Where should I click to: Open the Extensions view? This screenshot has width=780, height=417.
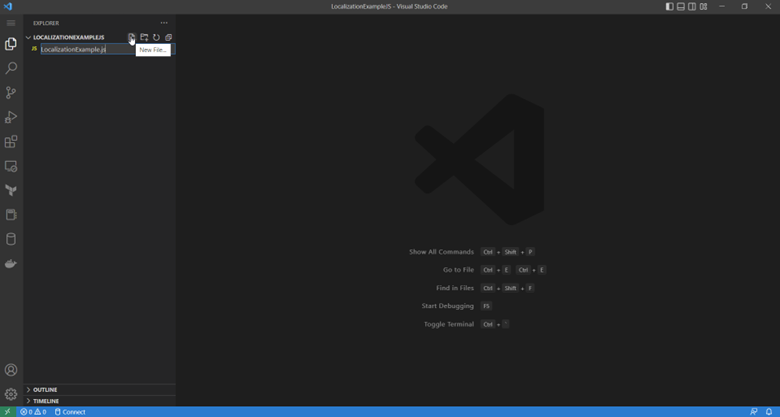click(x=11, y=141)
